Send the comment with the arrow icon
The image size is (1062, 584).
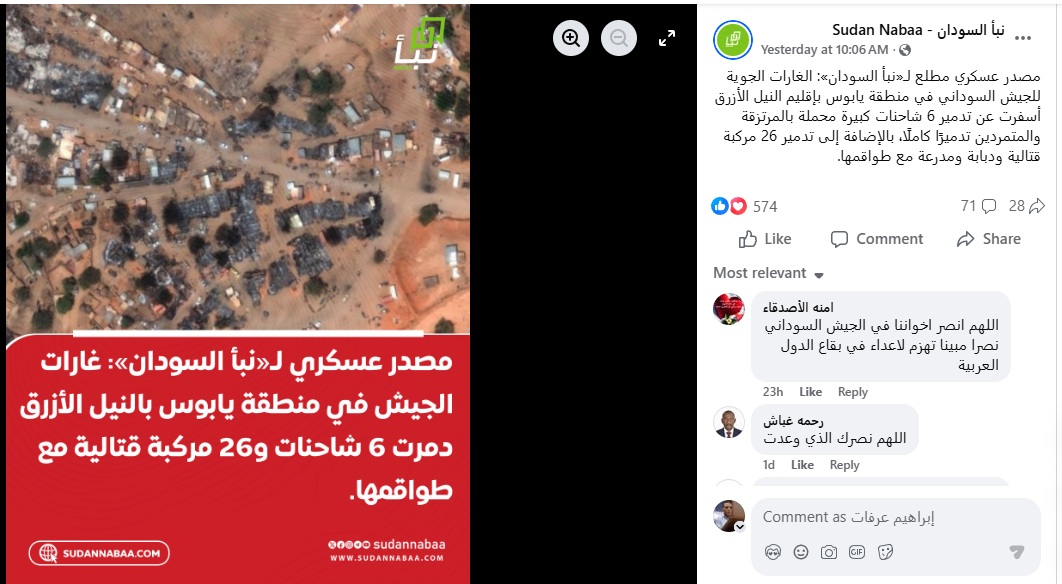pyautogui.click(x=1016, y=552)
